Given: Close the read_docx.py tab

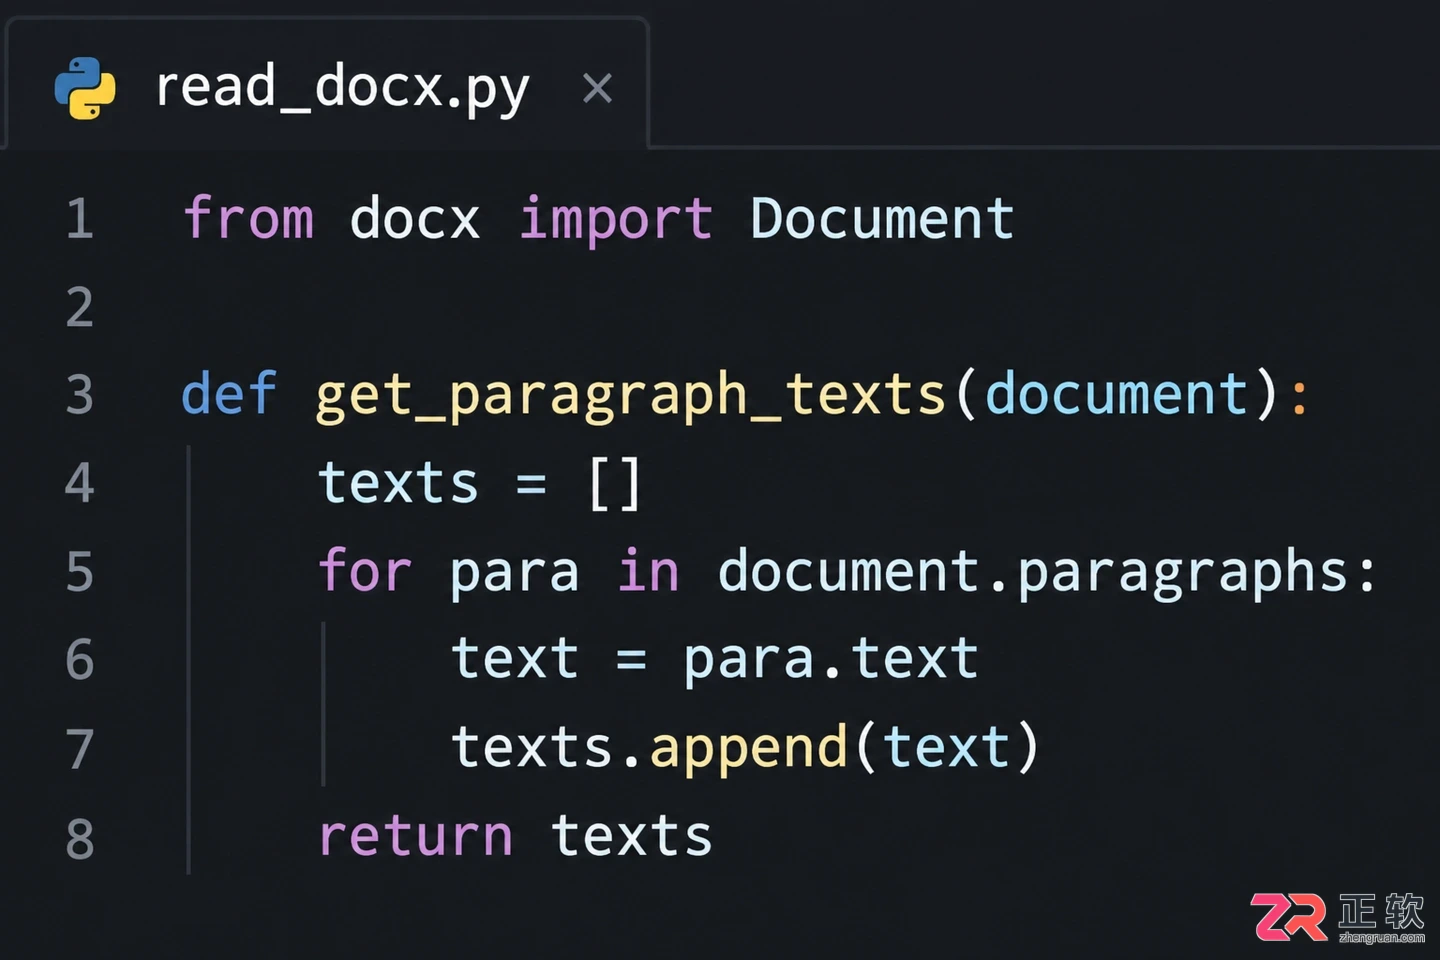Looking at the screenshot, I should (597, 88).
